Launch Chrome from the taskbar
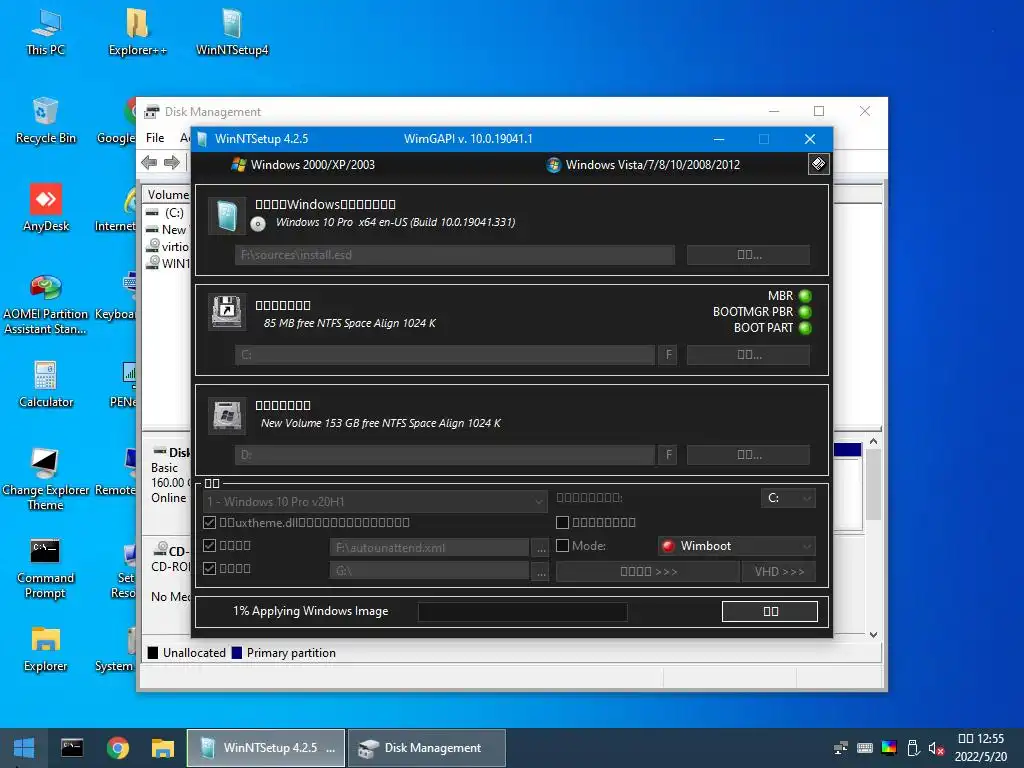The image size is (1024, 768). [x=118, y=748]
